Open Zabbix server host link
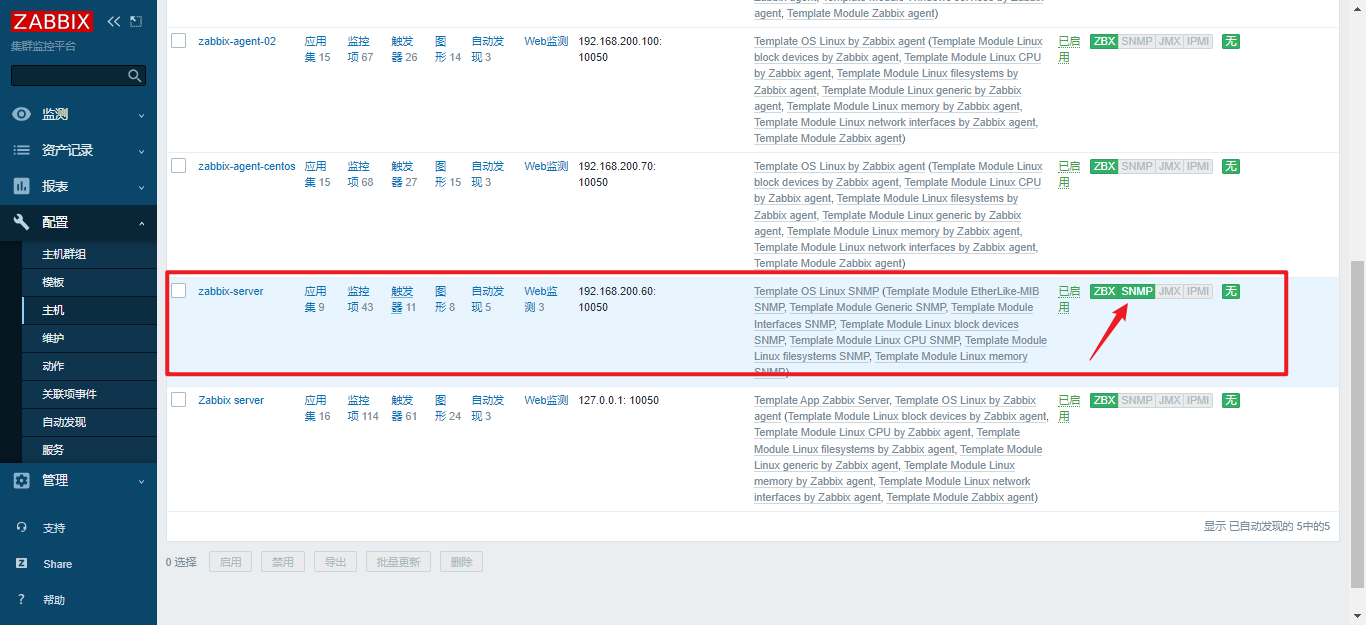Screen dimensions: 1366x625 pyautogui.click(x=231, y=400)
